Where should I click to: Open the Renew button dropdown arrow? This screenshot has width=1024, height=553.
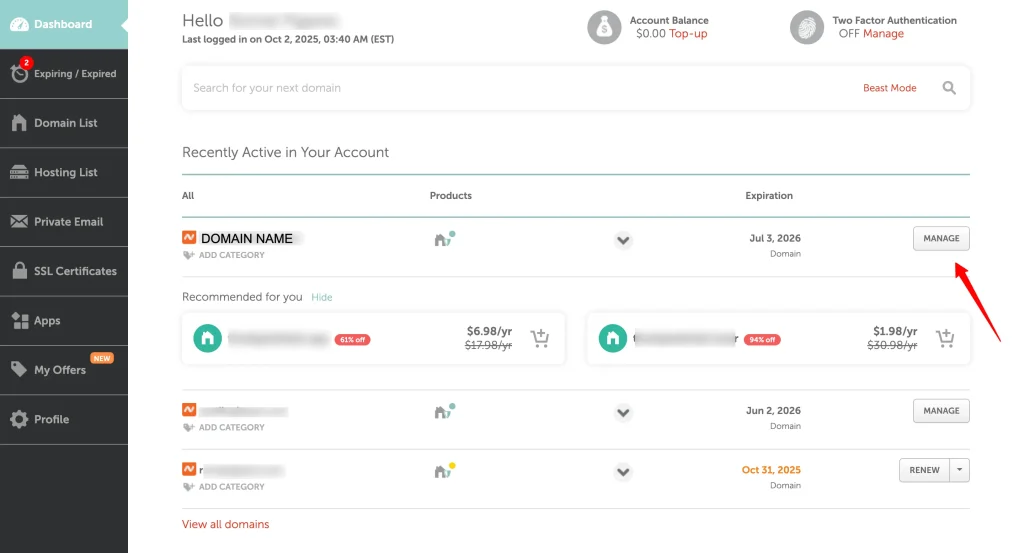[x=960, y=470]
